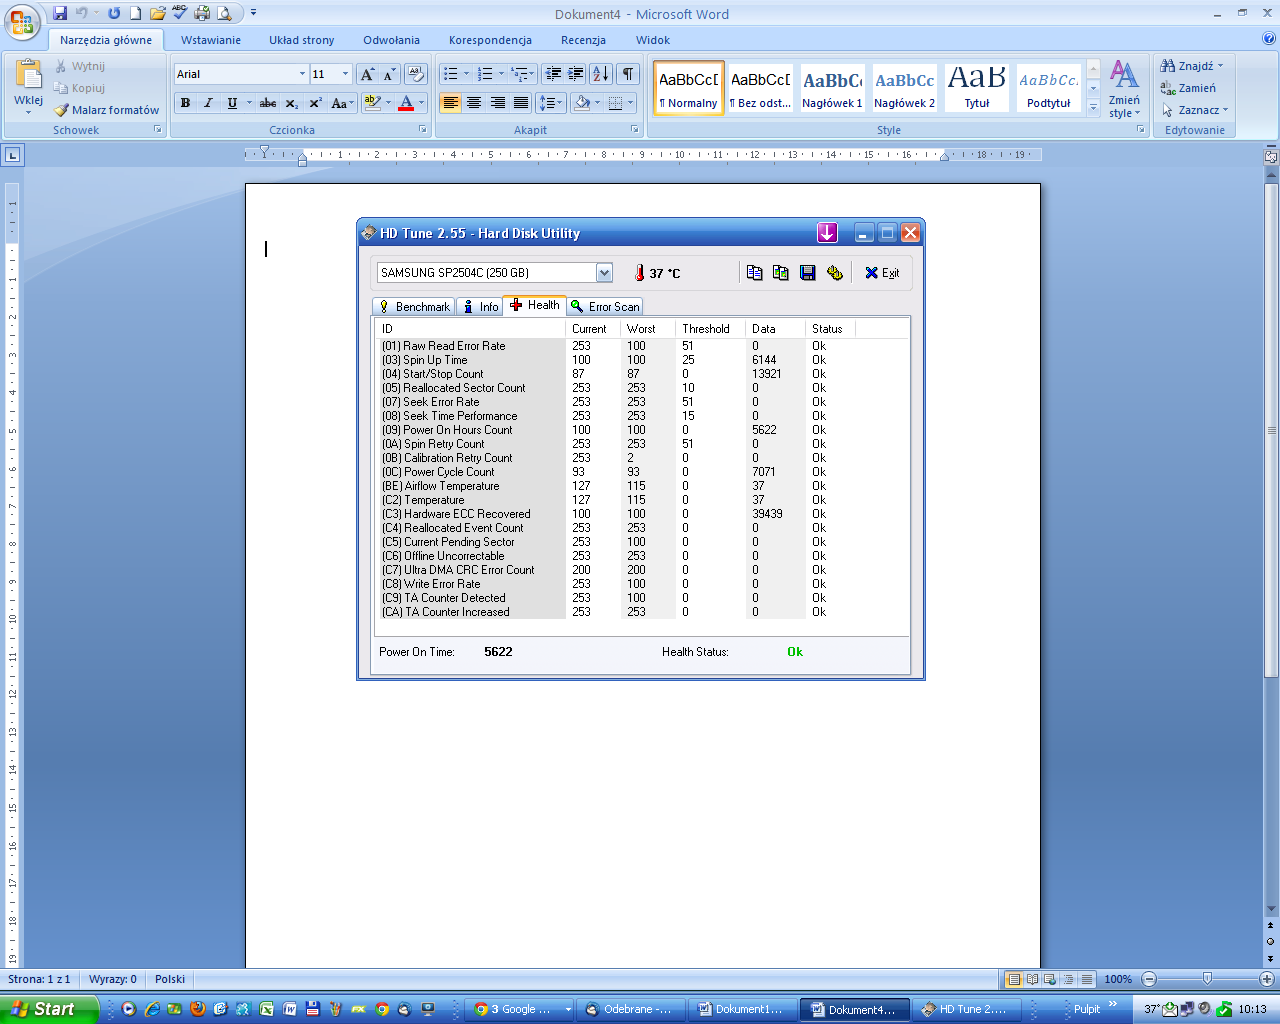Open Zmień style dropdown
This screenshot has height=1024, width=1280.
[x=1124, y=89]
